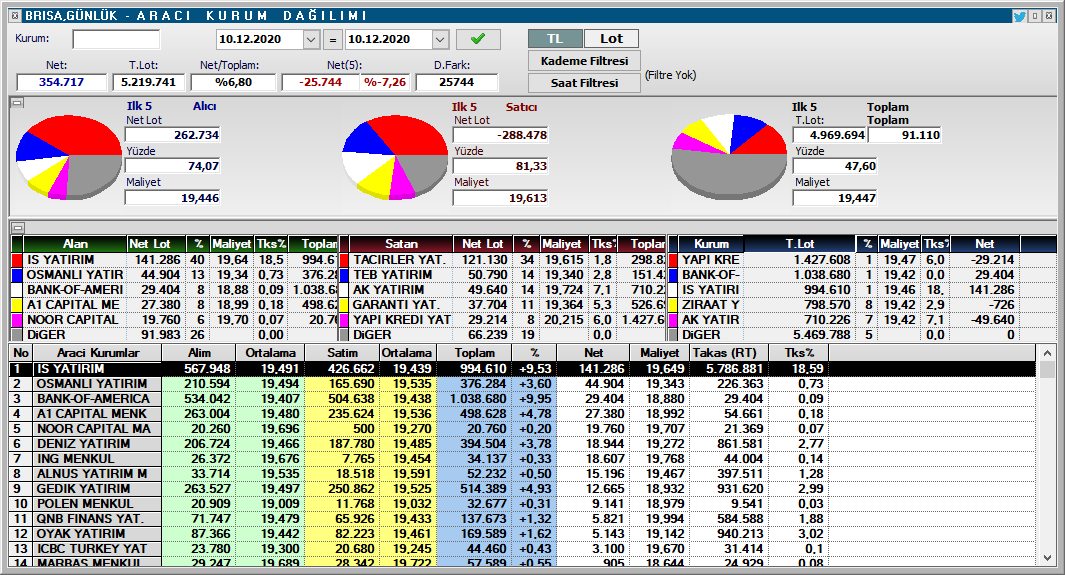
Task: Focus the Kurum input field
Action: click(x=116, y=39)
